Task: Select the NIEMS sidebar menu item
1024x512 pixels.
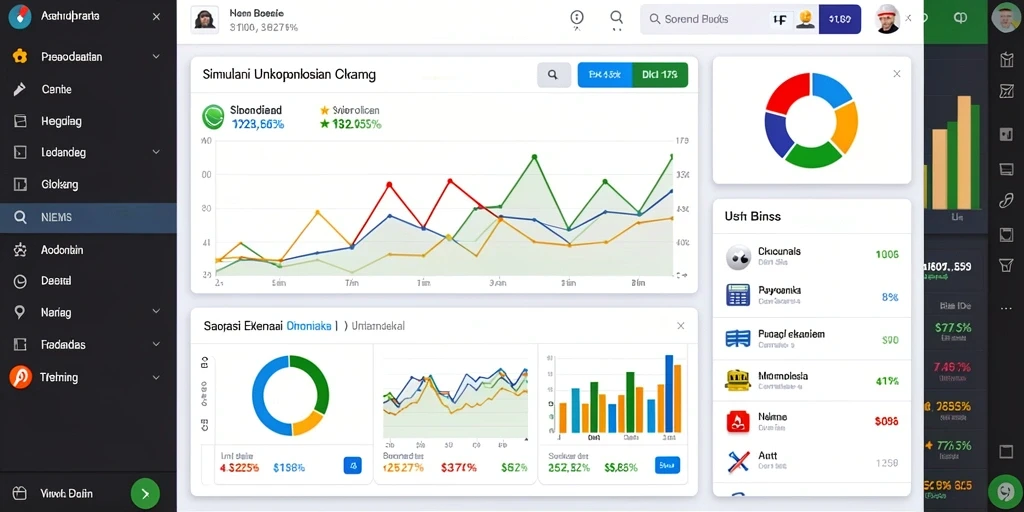Action: [88, 217]
